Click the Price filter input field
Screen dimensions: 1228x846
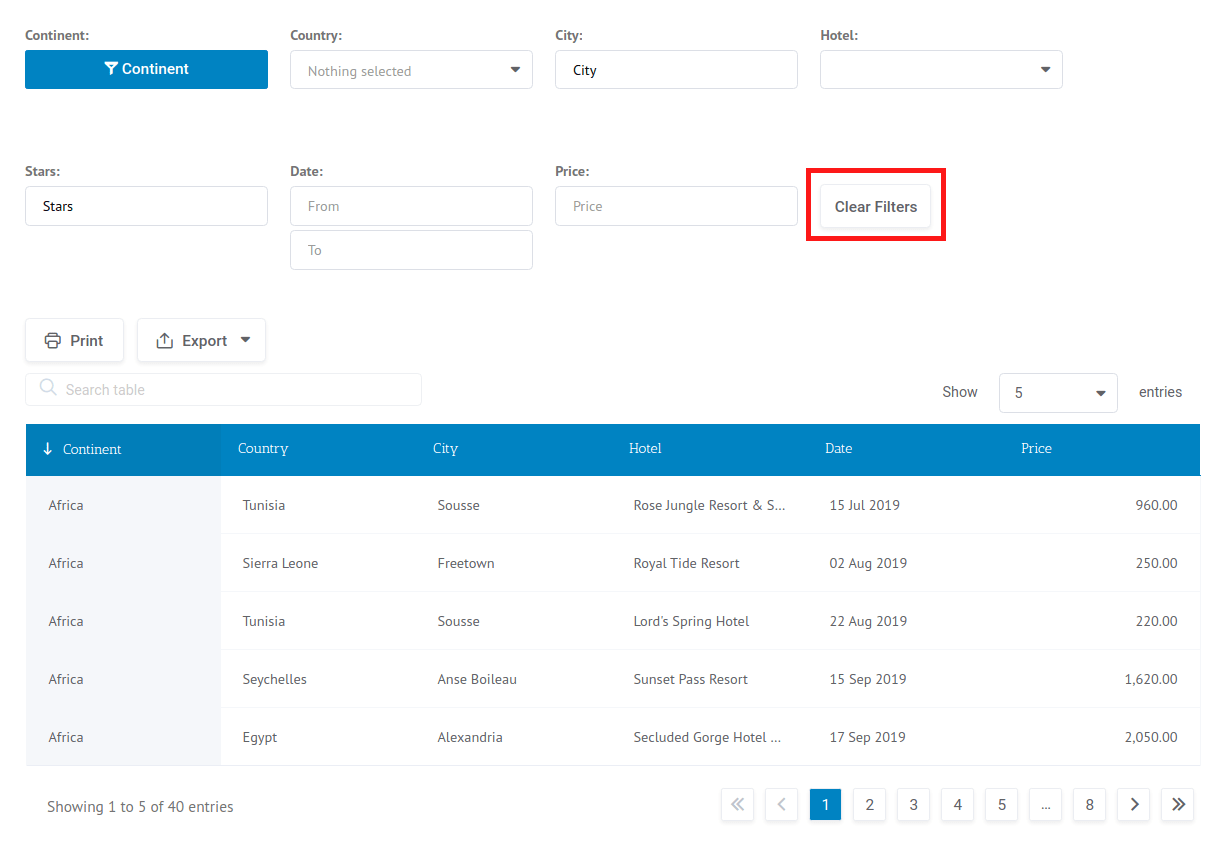tap(676, 206)
